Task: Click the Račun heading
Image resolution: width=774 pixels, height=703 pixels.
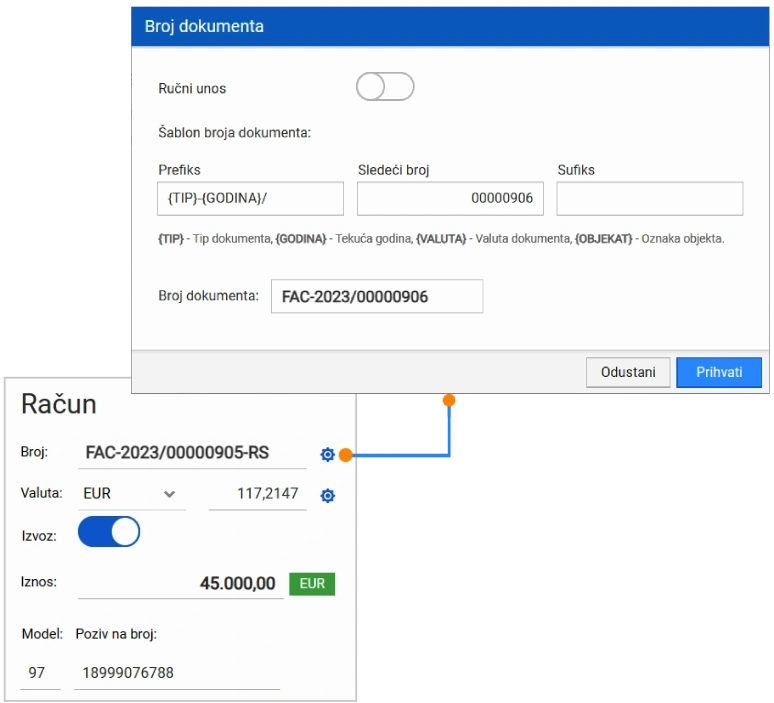Action: pos(59,404)
